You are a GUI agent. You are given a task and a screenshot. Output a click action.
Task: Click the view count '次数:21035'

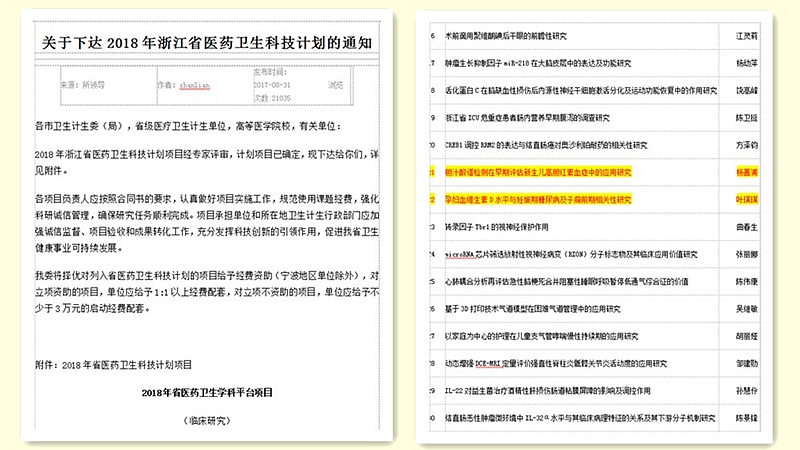tap(272, 98)
